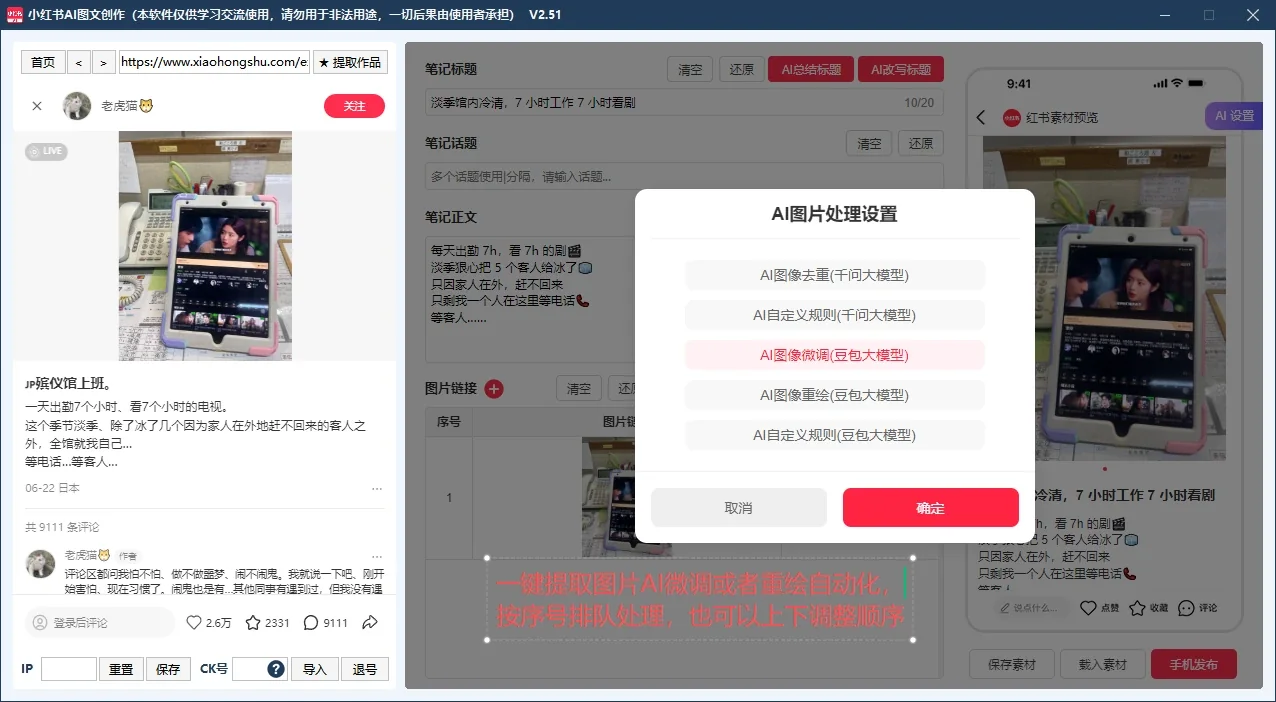1276x702 pixels.
Task: Click the 载入素材 button
Action: pos(1103,664)
